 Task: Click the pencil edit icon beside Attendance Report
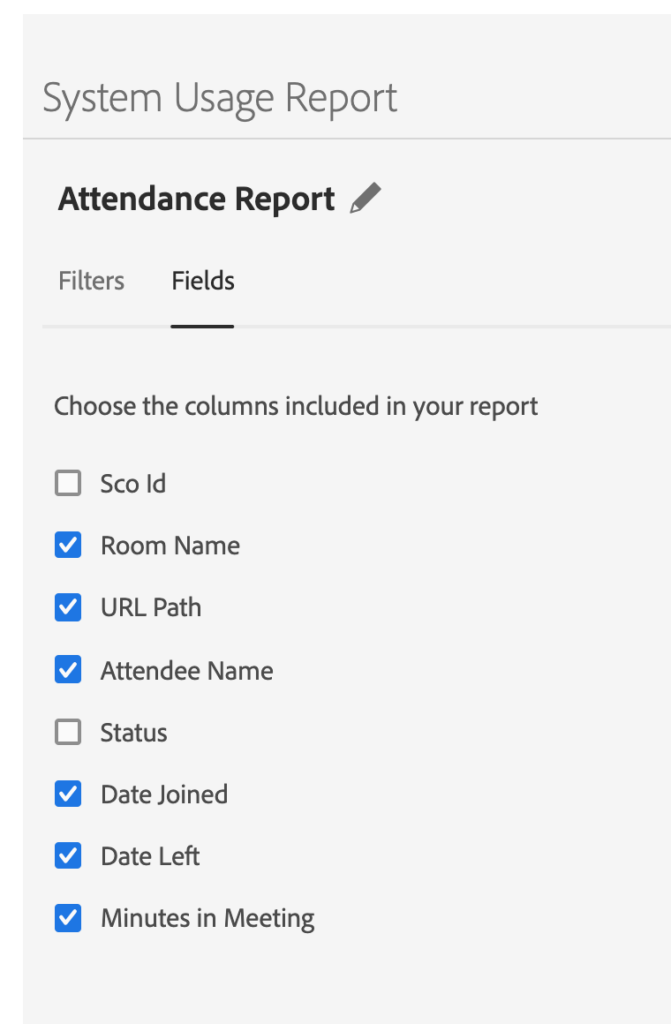point(365,198)
